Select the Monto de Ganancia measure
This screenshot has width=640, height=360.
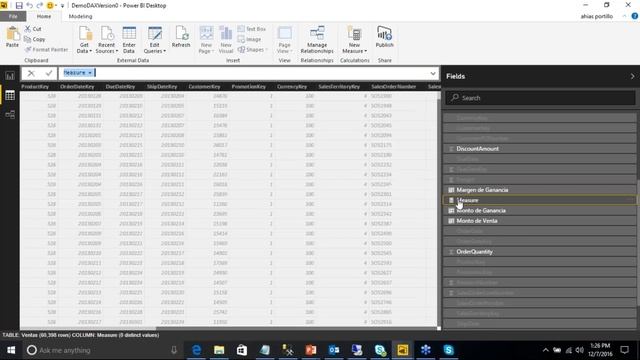(x=540, y=211)
